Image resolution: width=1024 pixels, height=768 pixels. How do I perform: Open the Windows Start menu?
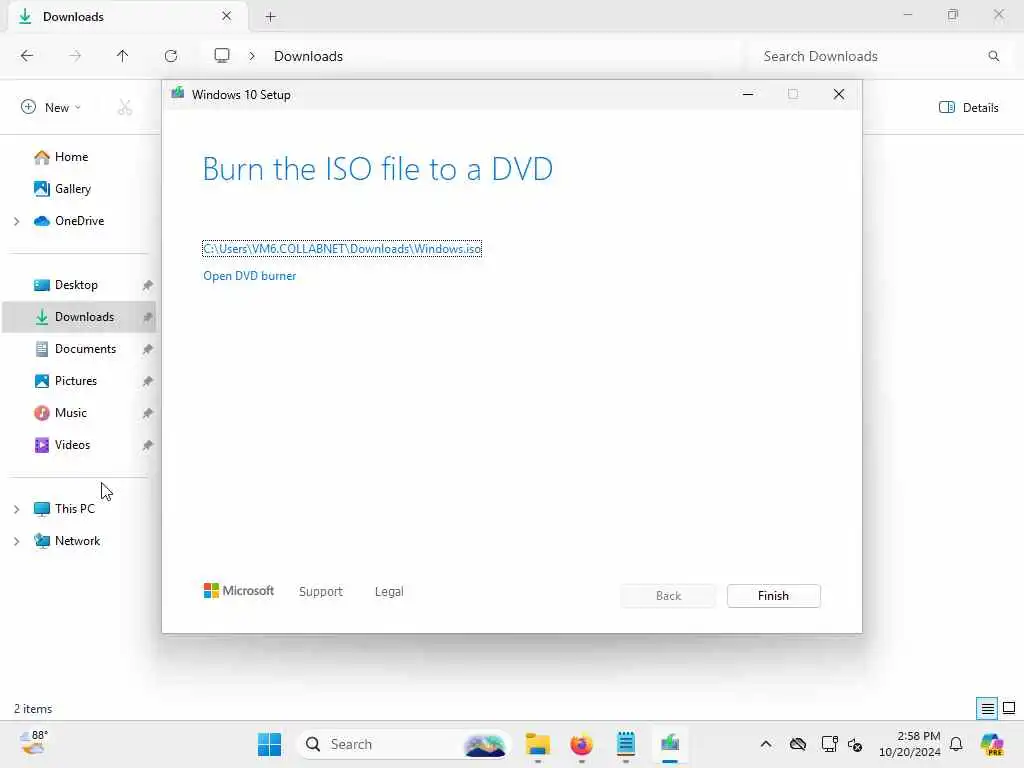[x=269, y=744]
